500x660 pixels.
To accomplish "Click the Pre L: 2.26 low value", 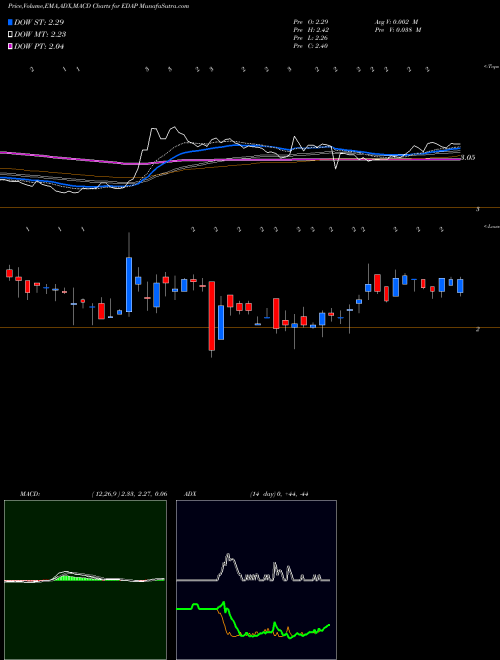I will click(311, 38).
